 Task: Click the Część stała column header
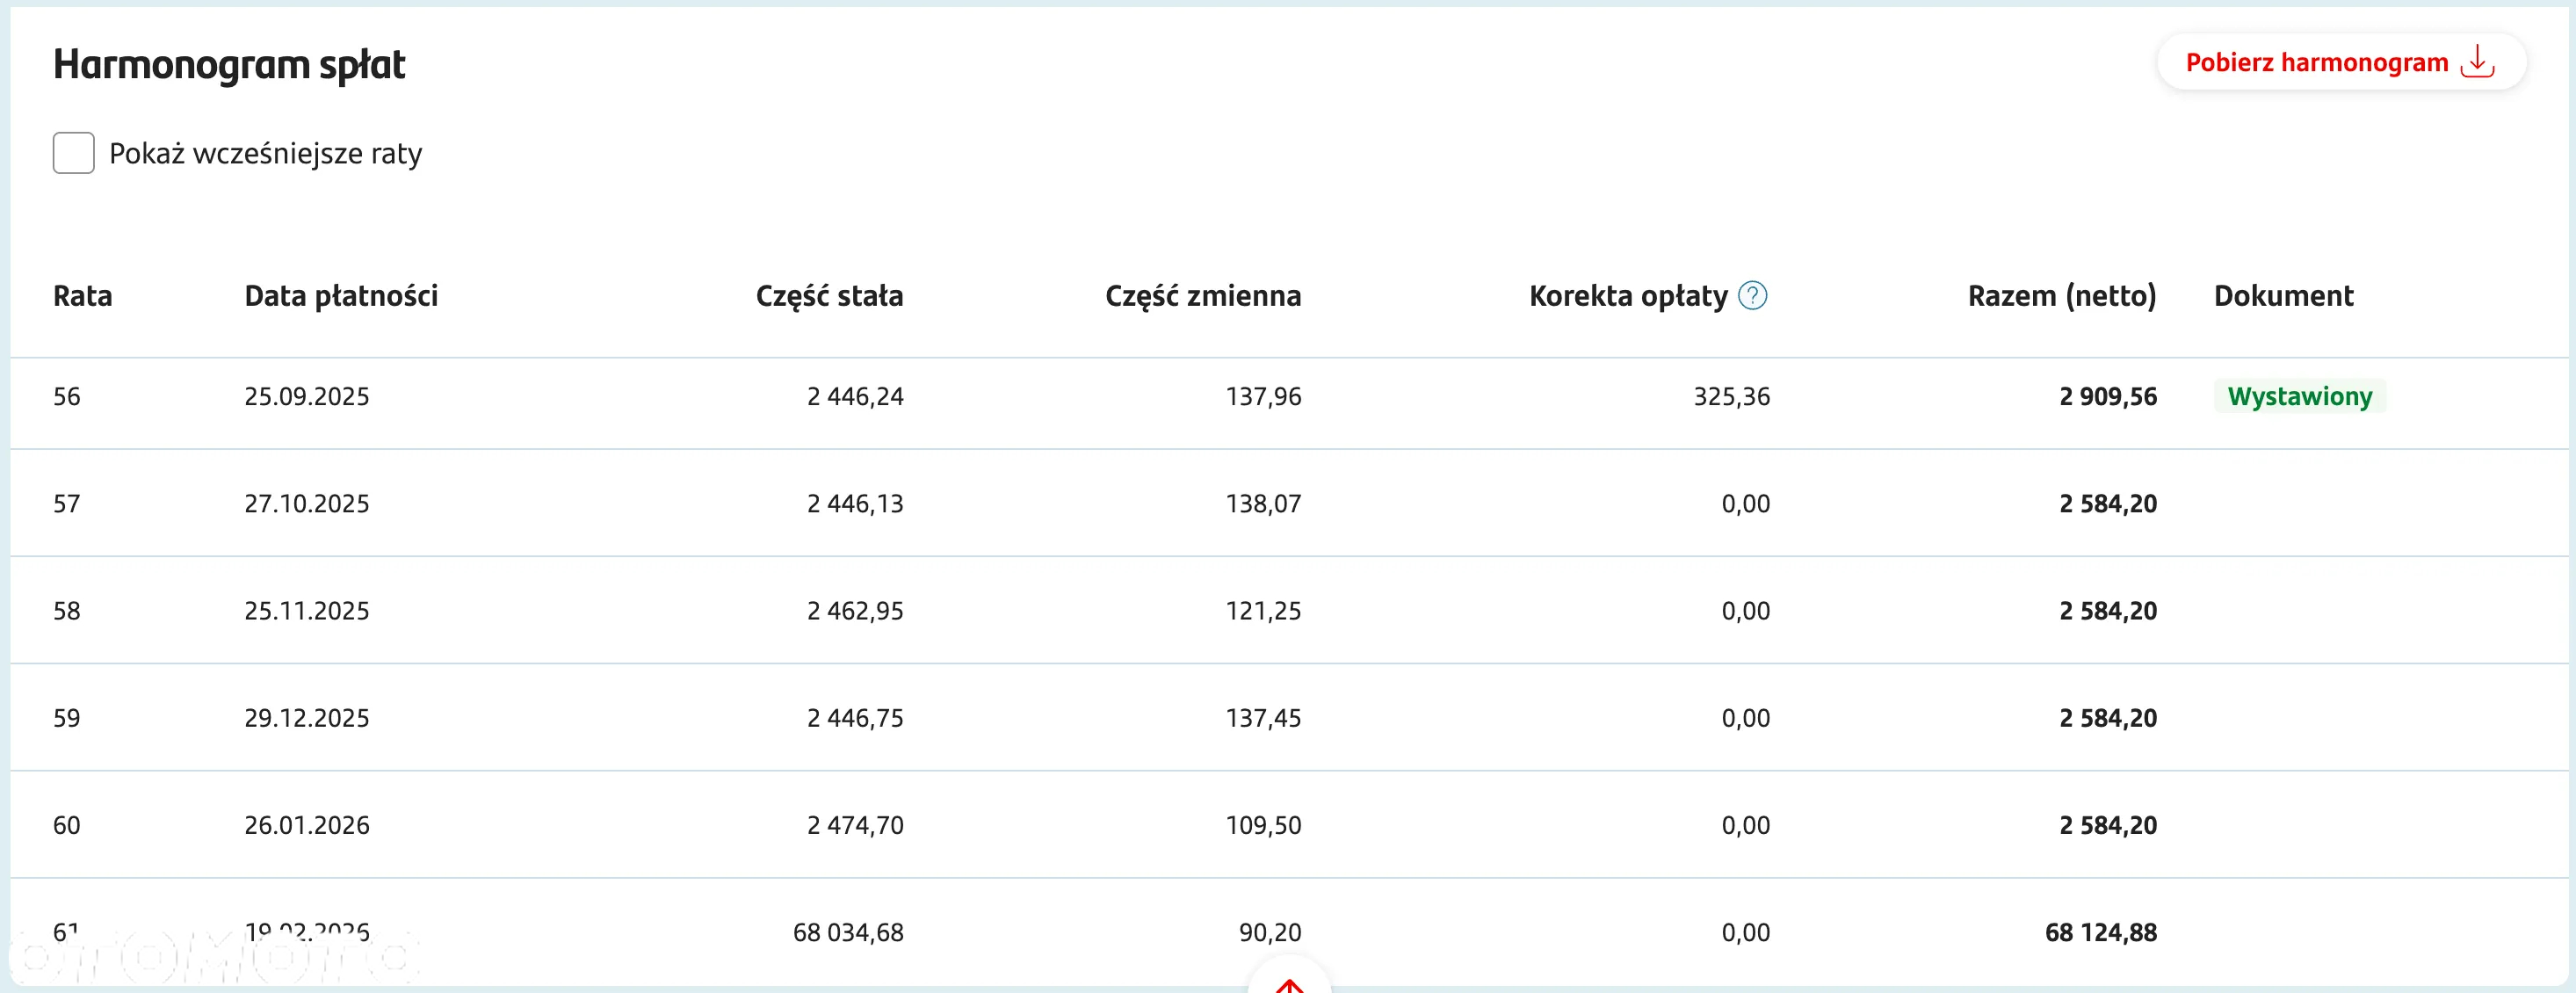pos(829,296)
